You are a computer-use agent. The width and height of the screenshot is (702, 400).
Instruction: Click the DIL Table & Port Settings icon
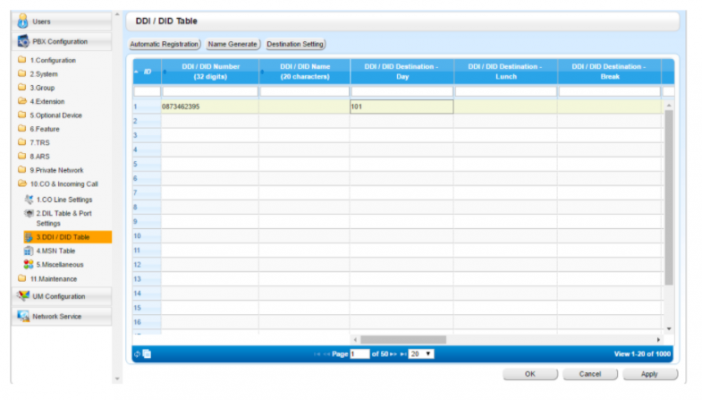click(x=28, y=214)
